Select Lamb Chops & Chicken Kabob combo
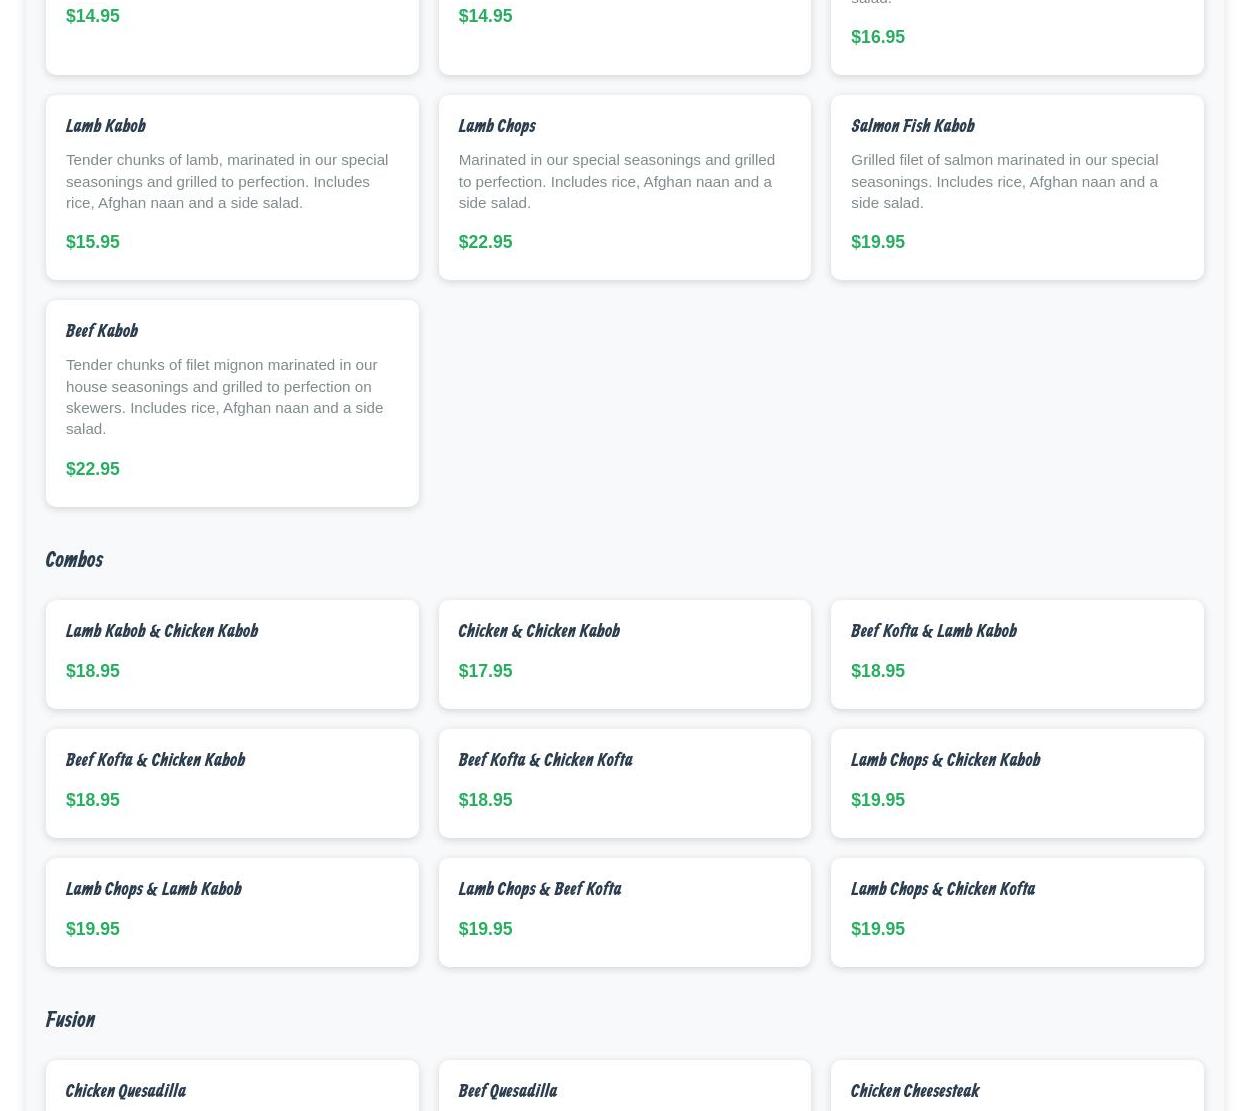This screenshot has height=1111, width=1250. click(x=944, y=760)
